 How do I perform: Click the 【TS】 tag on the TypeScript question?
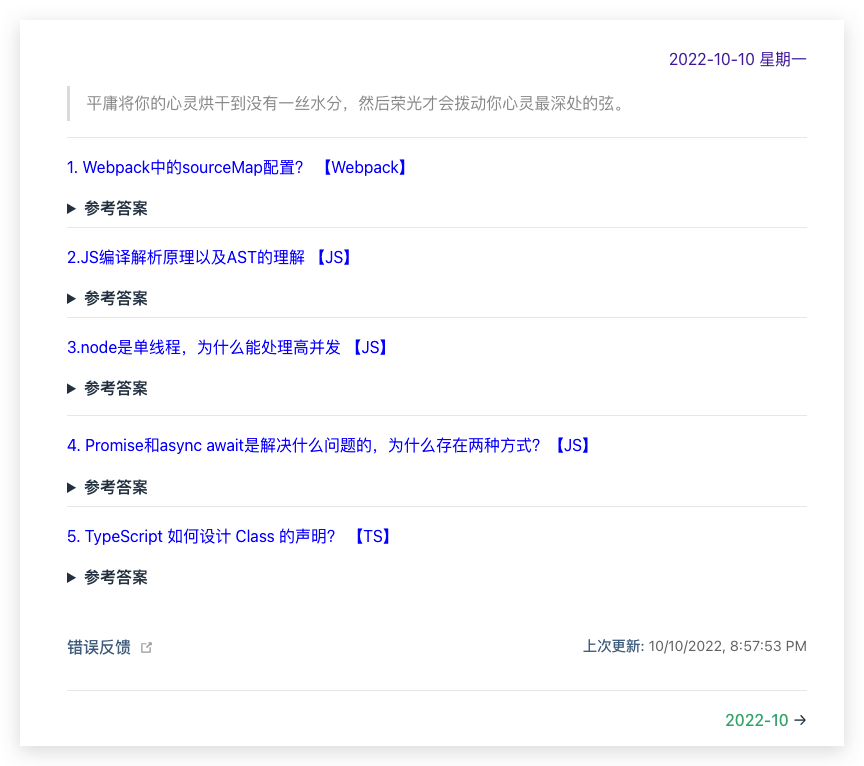coord(373,536)
